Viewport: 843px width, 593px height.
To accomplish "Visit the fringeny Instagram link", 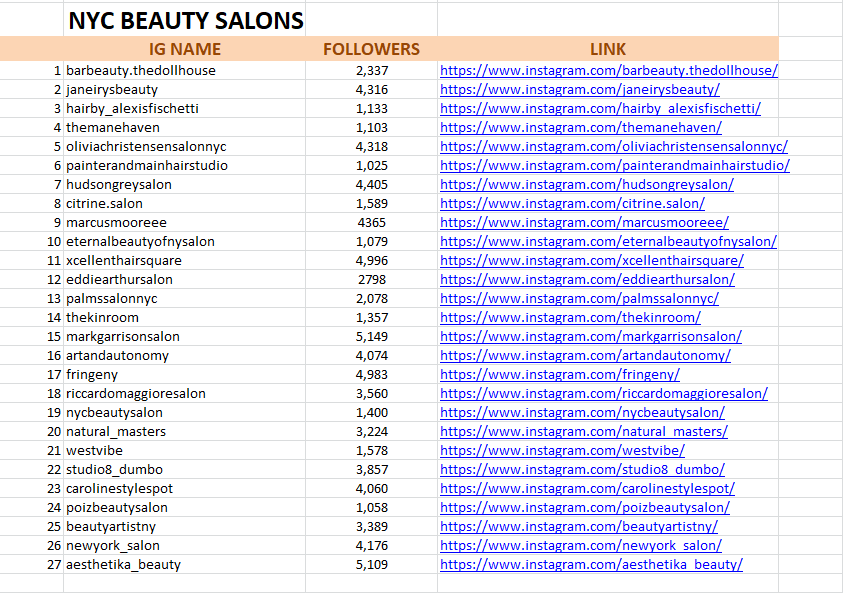I will point(560,374).
